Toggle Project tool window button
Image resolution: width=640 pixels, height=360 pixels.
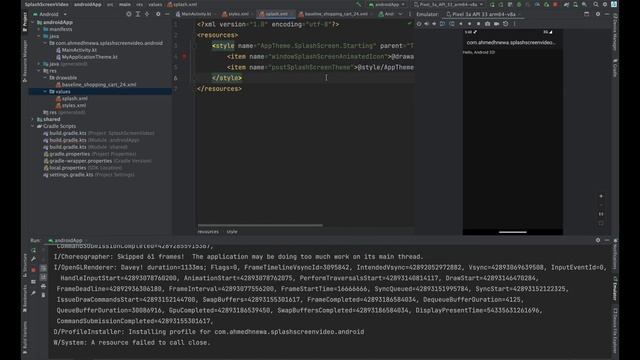coord(25,22)
